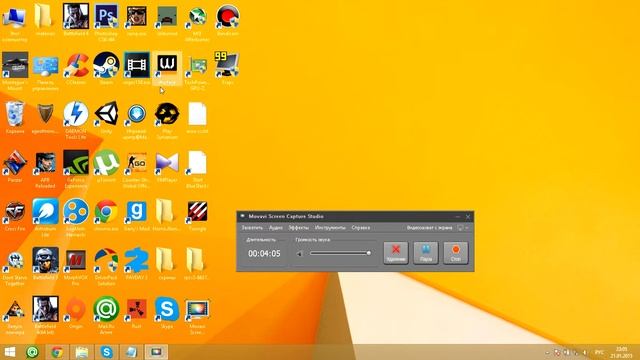The image size is (640, 360).
Task: Stop the recording with the Стоп button
Action: 456,253
